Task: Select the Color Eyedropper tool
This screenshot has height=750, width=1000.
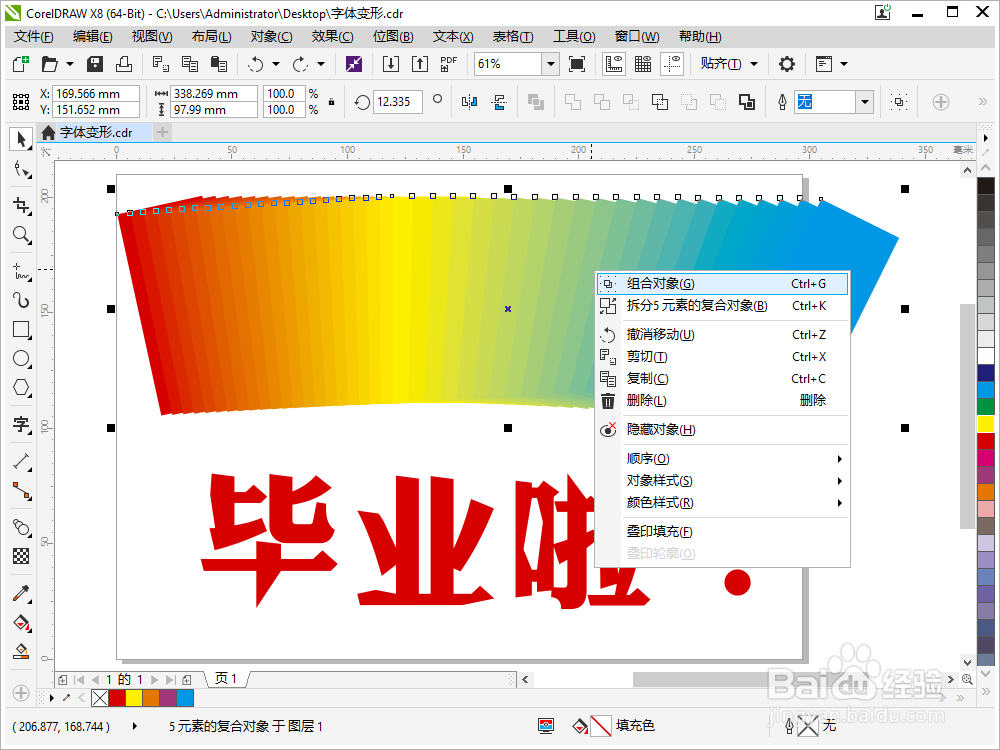Action: (x=21, y=594)
